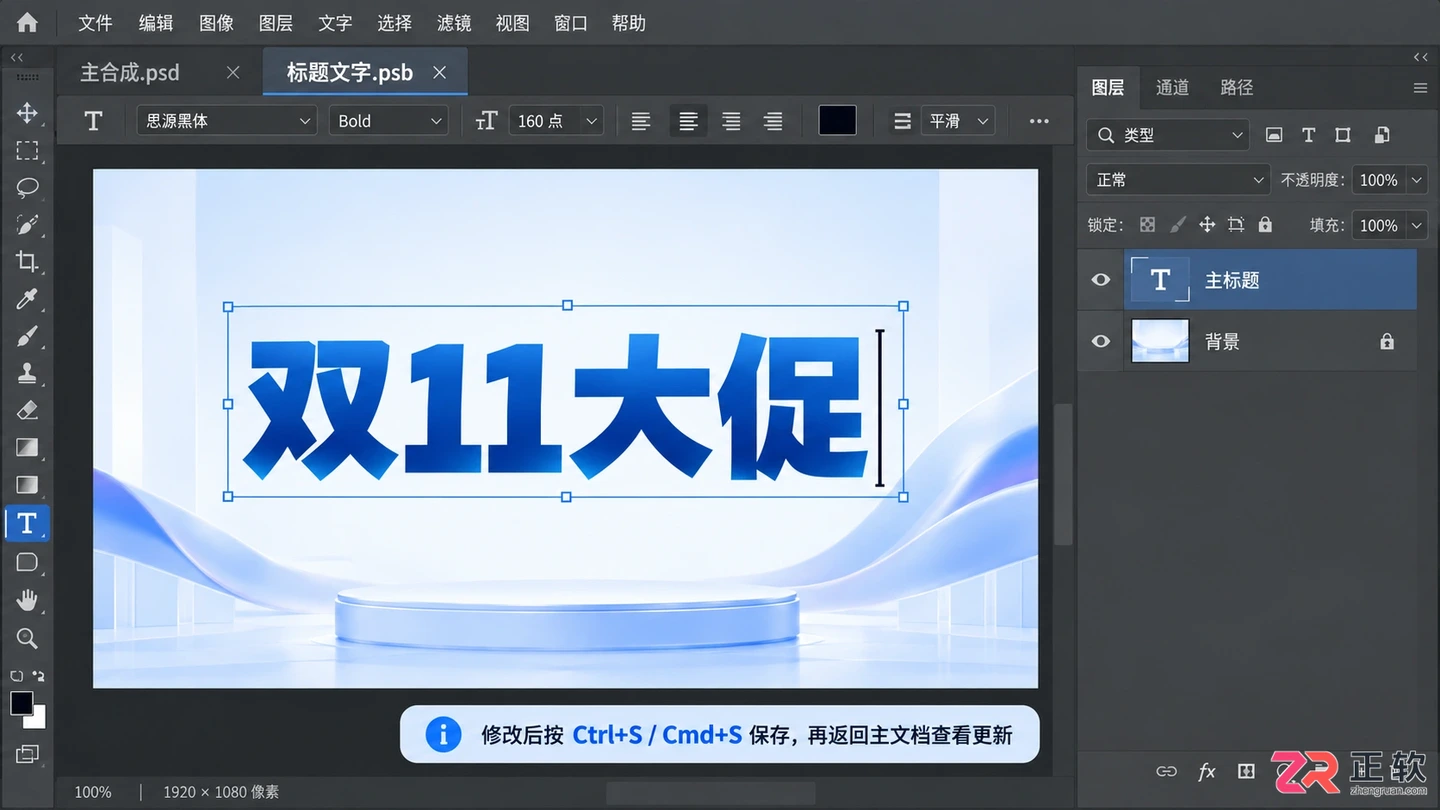Expand the 不透明度 opacity dropdown arrow
The image size is (1440, 810).
(x=1416, y=180)
